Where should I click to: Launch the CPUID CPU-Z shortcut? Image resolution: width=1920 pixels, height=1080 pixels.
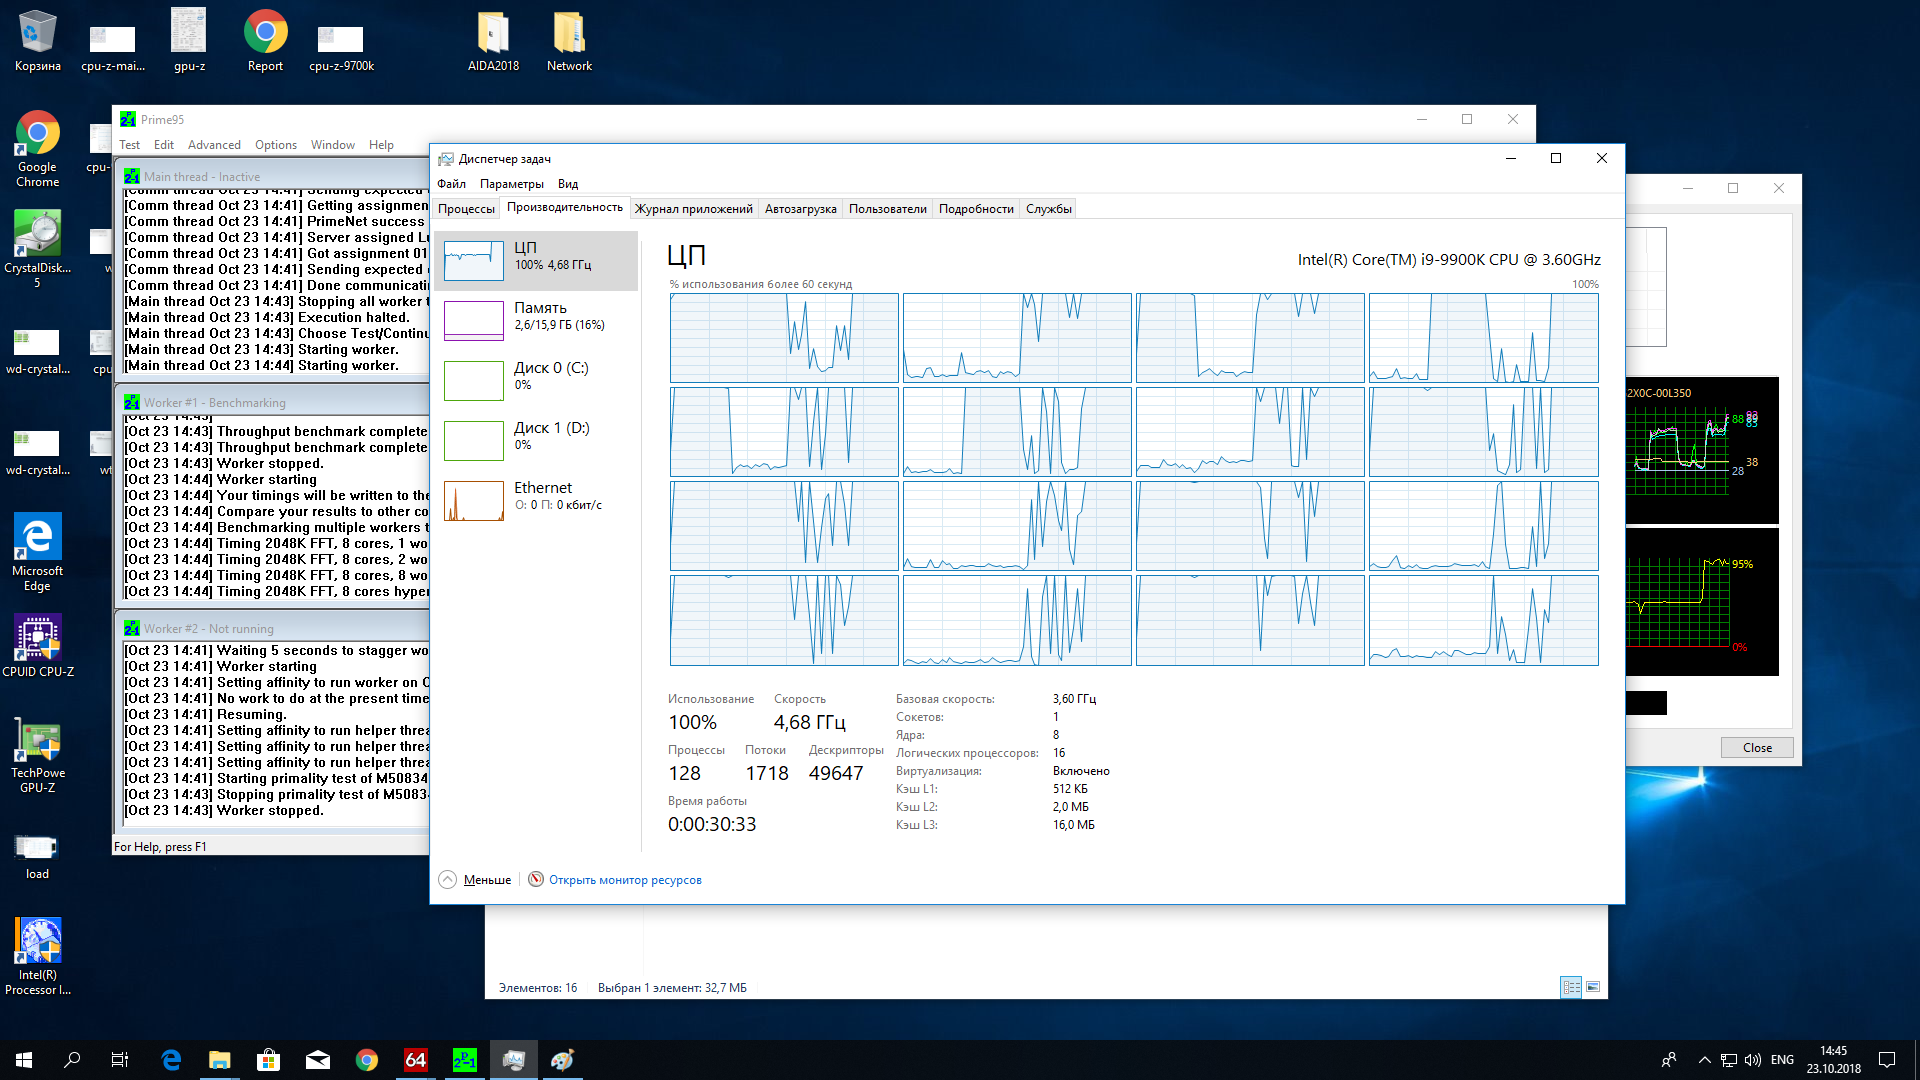(x=37, y=646)
